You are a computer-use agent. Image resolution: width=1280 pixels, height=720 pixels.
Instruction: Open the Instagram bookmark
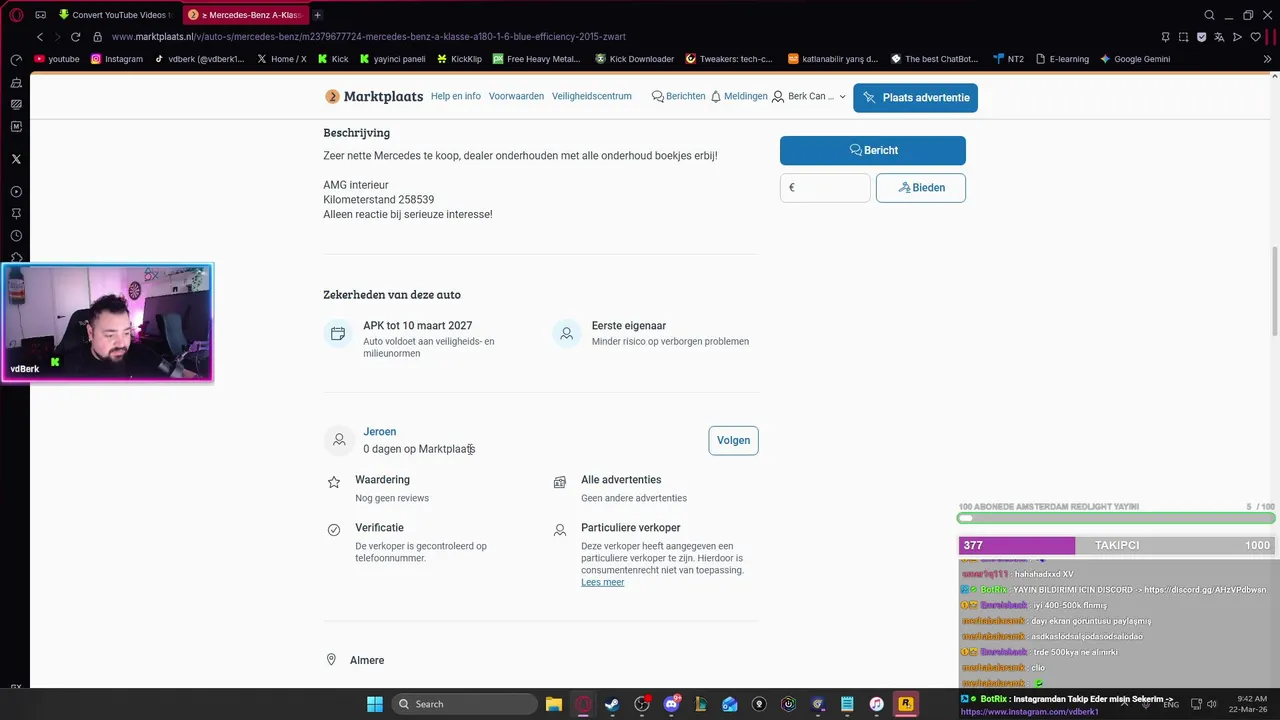tap(117, 59)
